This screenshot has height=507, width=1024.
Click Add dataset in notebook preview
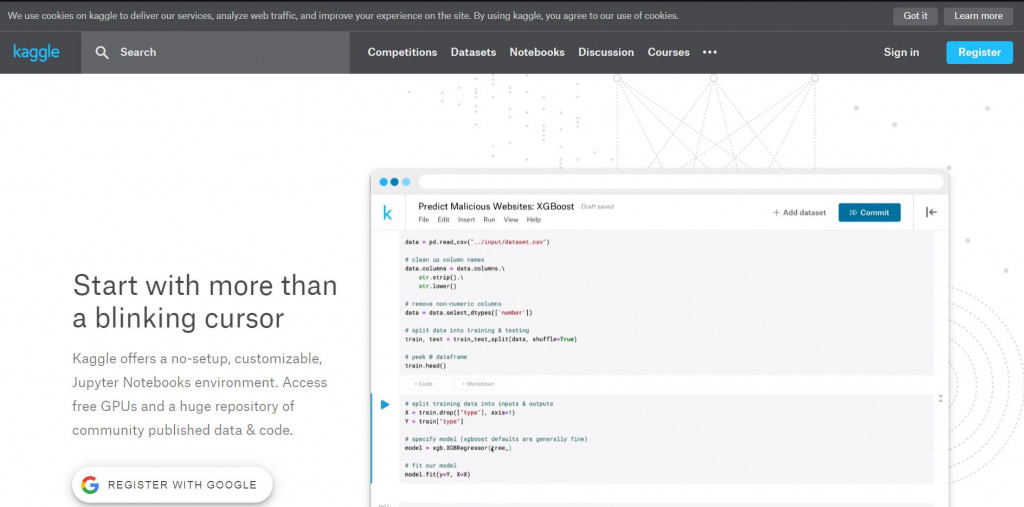click(x=799, y=212)
